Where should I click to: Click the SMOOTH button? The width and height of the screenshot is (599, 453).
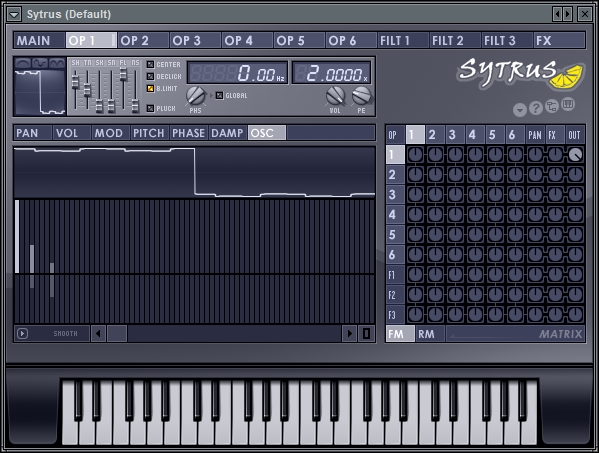(65, 333)
